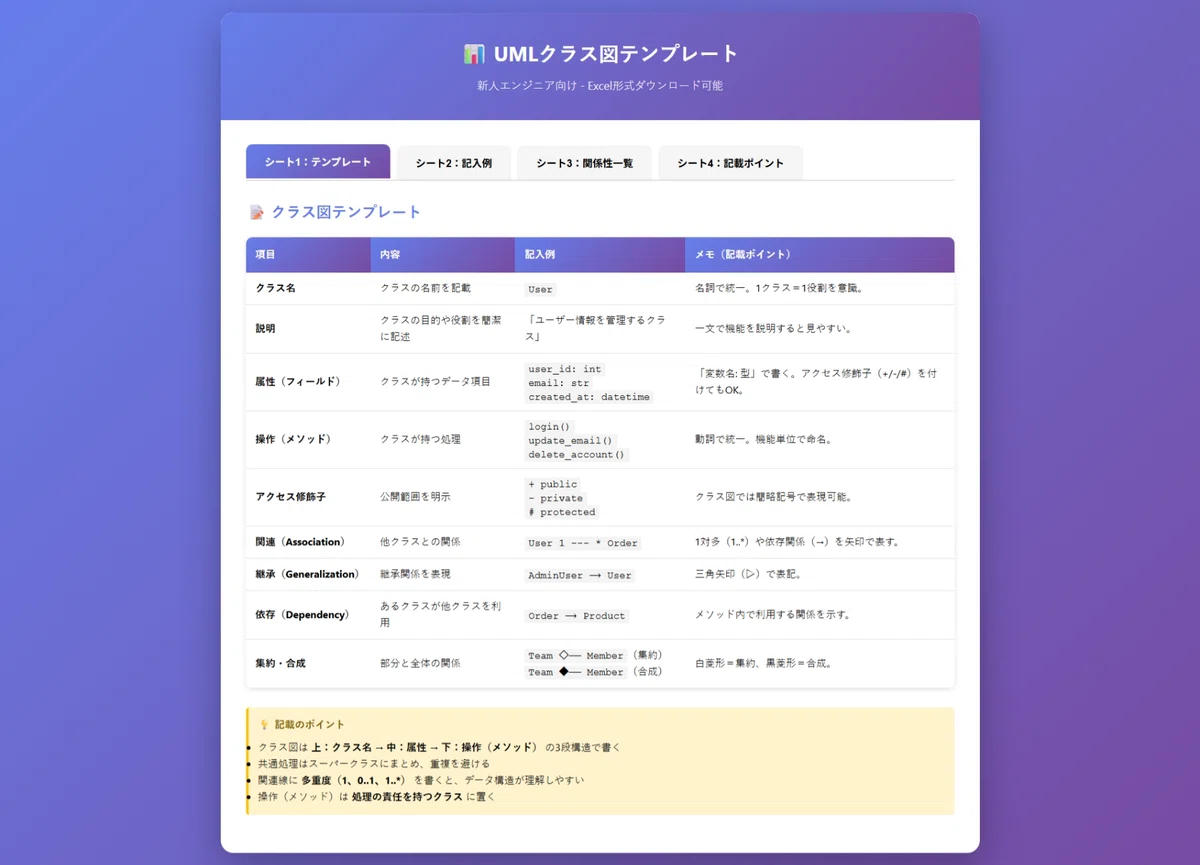The image size is (1200, 865).
Task: Click the light bulb icon next to 記載のポイント
Action: pyautogui.click(x=264, y=724)
